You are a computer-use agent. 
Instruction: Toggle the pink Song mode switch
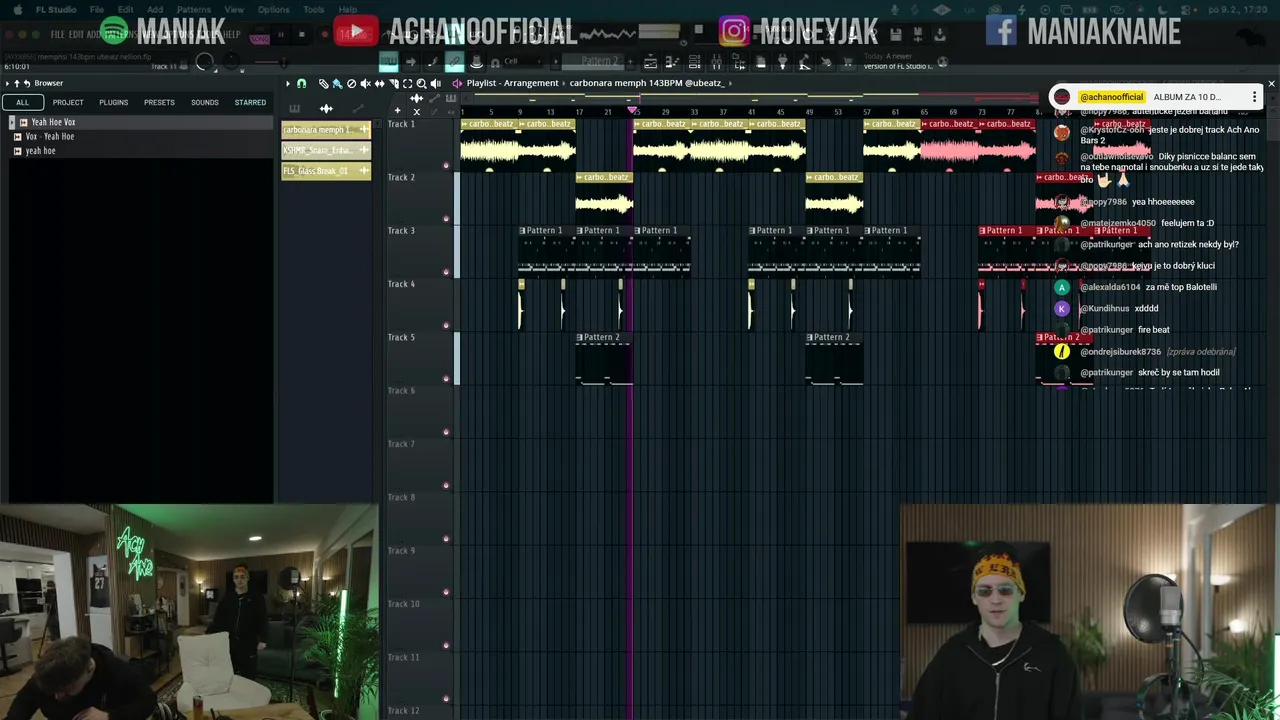260,37
